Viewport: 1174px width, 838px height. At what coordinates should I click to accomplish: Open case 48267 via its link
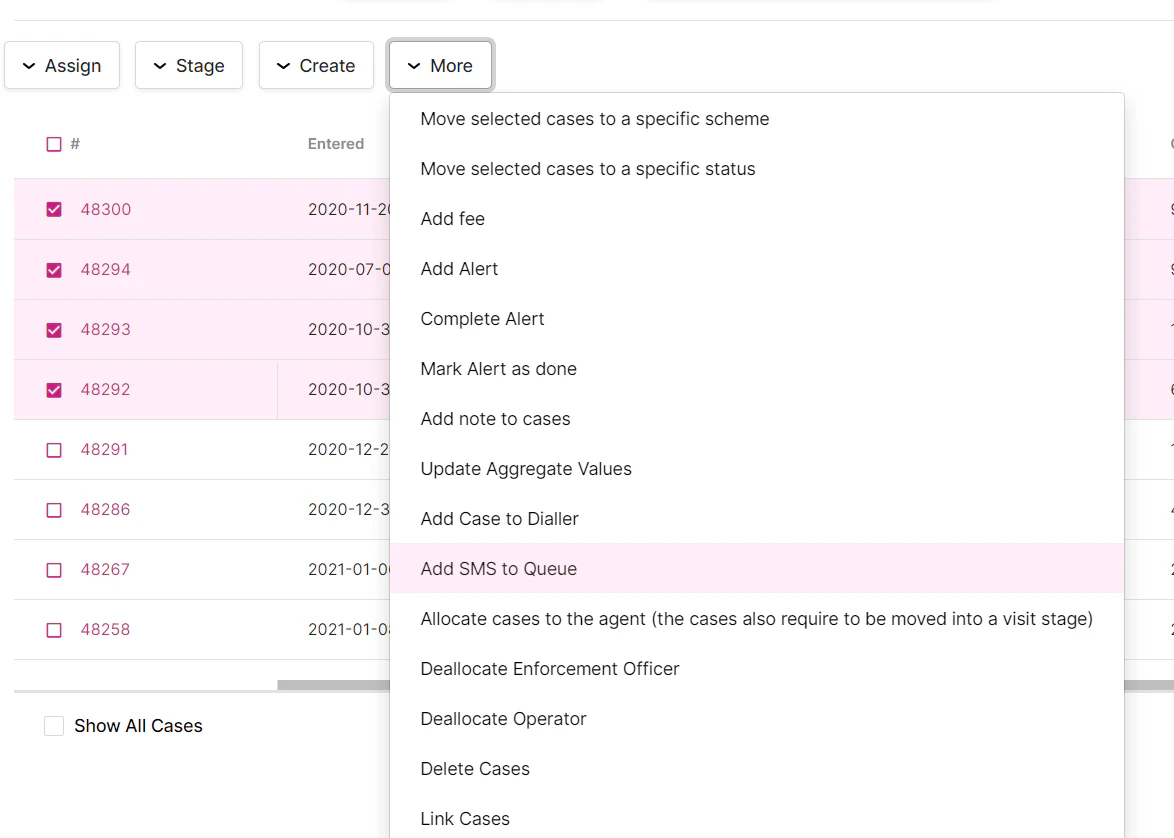point(106,569)
